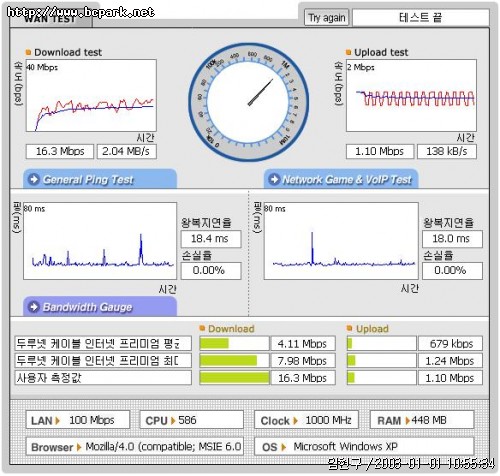The width and height of the screenshot is (500, 476).
Task: Open the Bandwidth Gauge header
Action: pyautogui.click(x=100, y=306)
